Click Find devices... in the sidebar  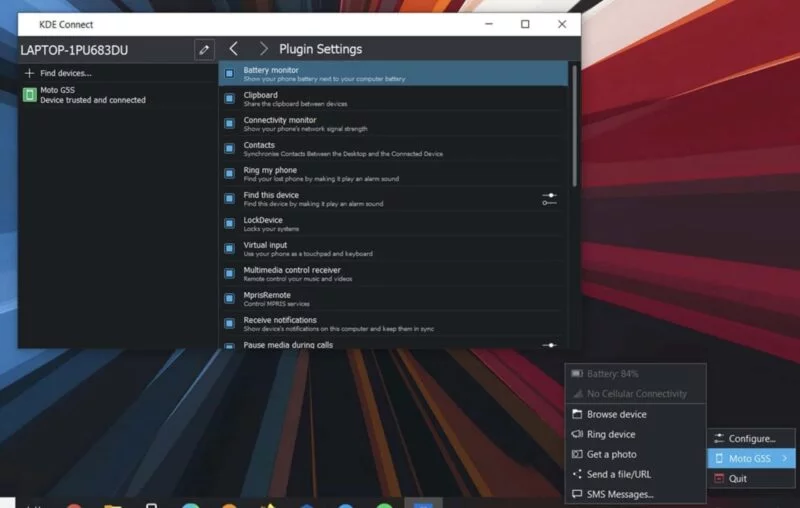(65, 73)
